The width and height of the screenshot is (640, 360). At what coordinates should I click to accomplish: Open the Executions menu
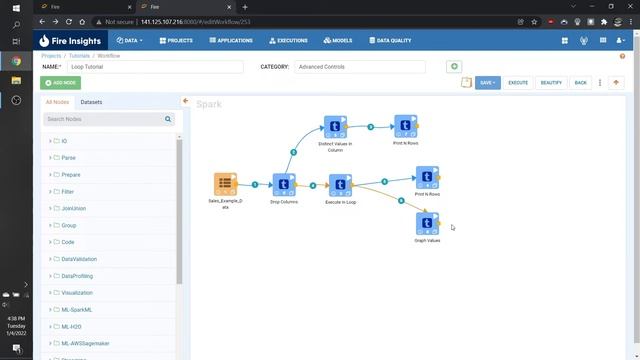[288, 40]
